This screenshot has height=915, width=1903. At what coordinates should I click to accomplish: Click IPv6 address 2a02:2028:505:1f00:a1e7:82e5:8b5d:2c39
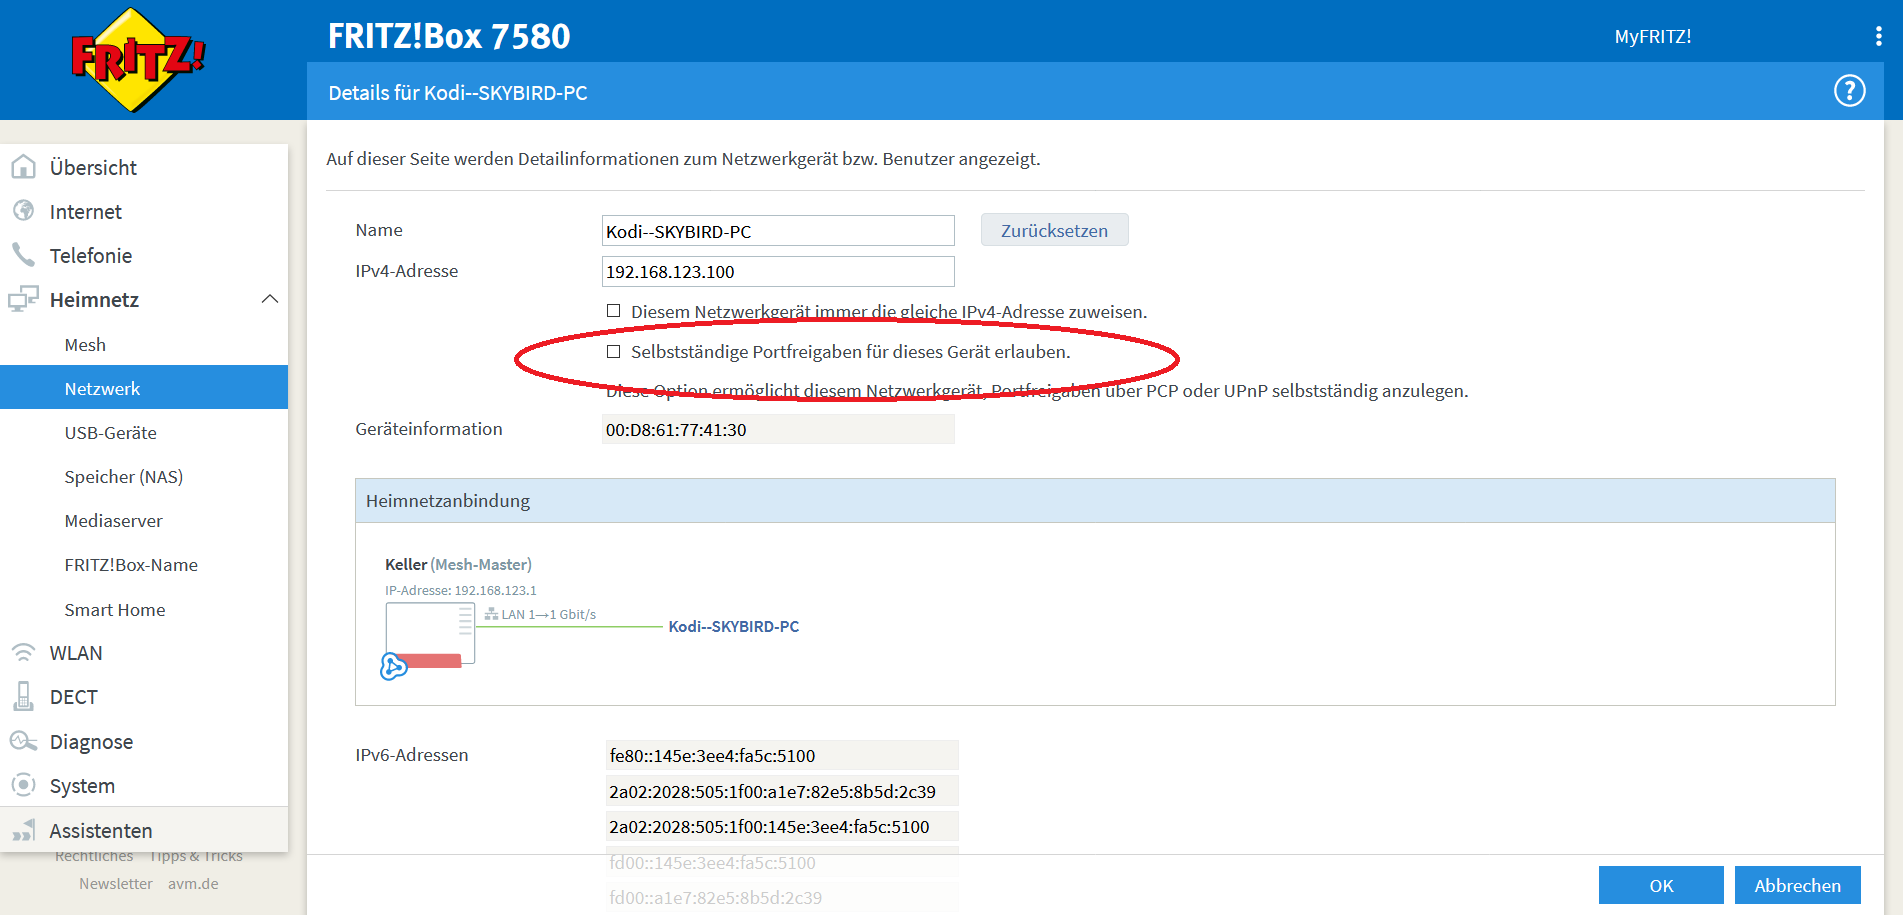(782, 791)
